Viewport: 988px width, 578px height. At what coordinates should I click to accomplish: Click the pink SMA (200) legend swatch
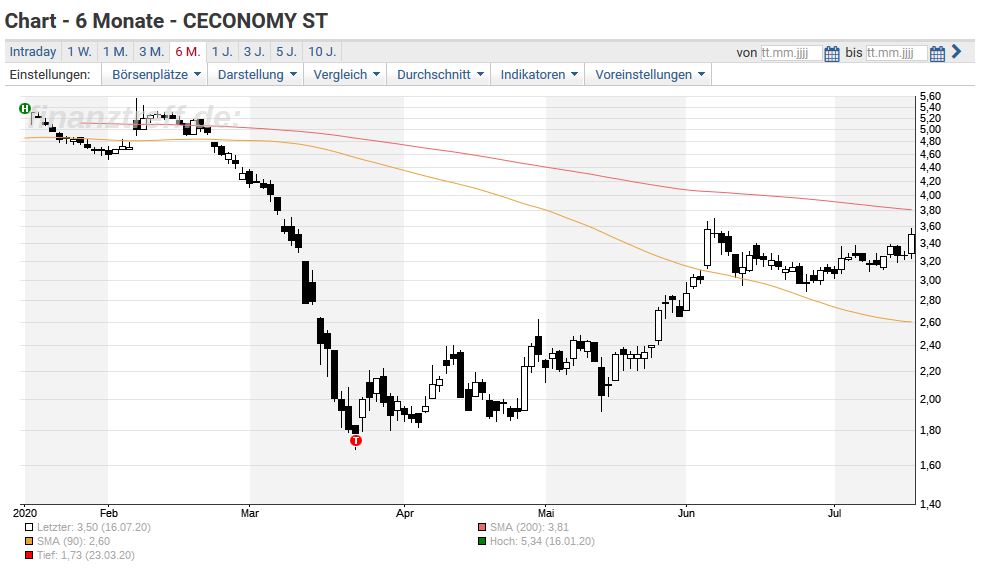tap(482, 528)
